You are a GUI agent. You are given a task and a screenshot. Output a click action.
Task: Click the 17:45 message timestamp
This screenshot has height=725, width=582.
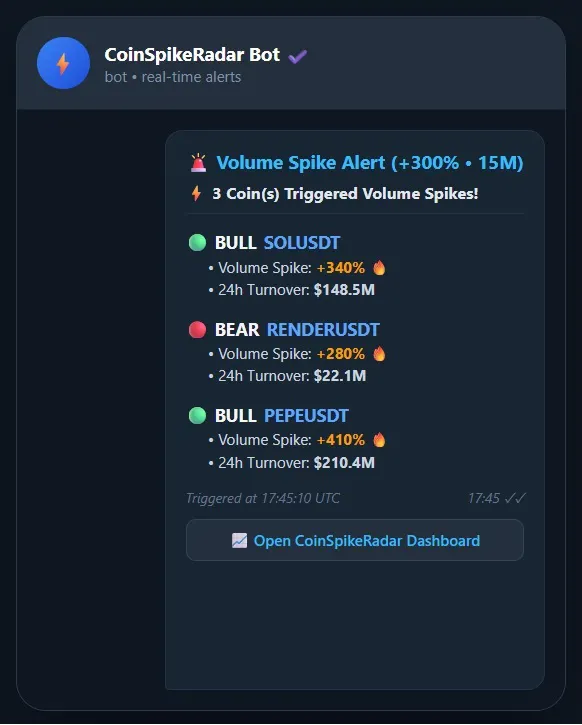(484, 498)
